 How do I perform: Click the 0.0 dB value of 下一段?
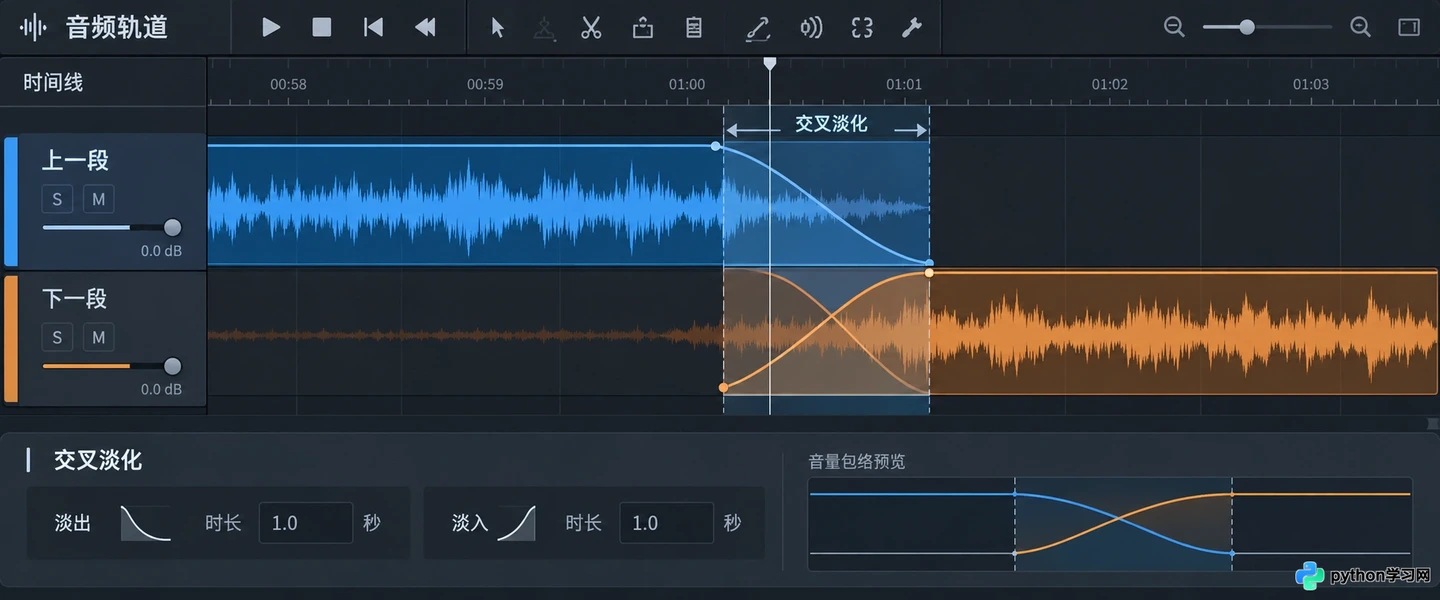[161, 389]
